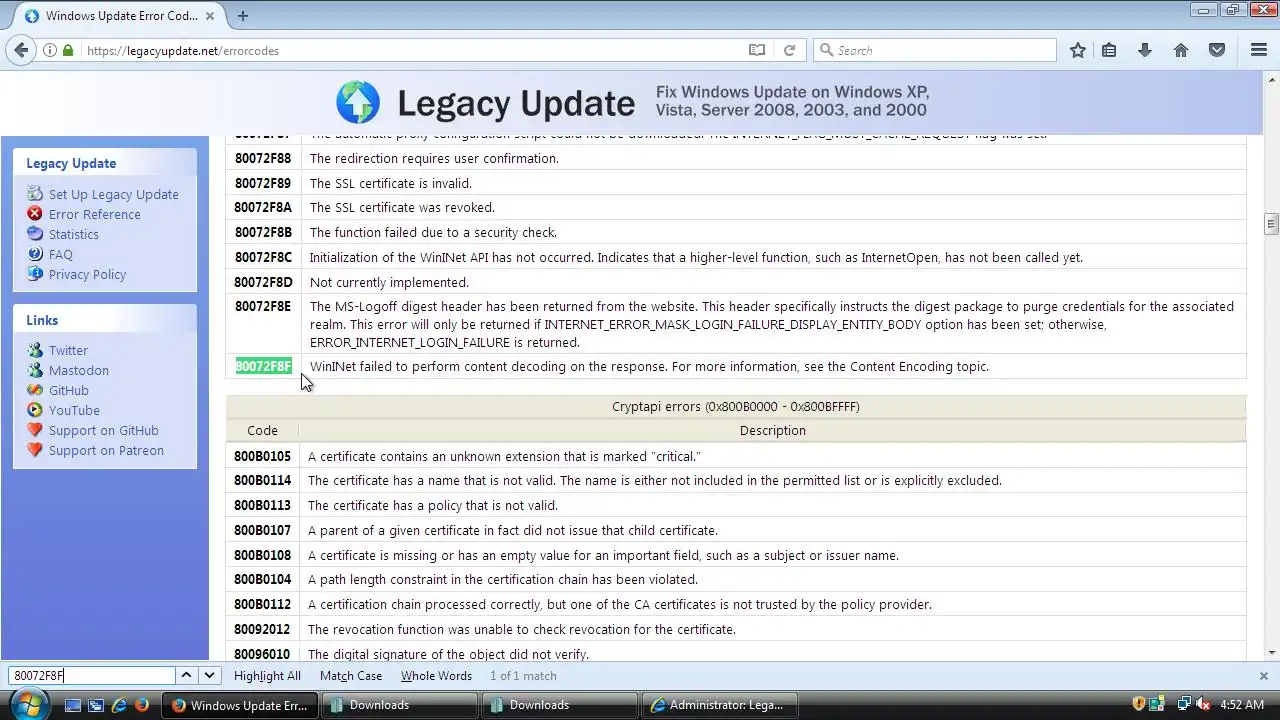Go back with the browser back arrow
The image size is (1280, 720).
pos(21,50)
